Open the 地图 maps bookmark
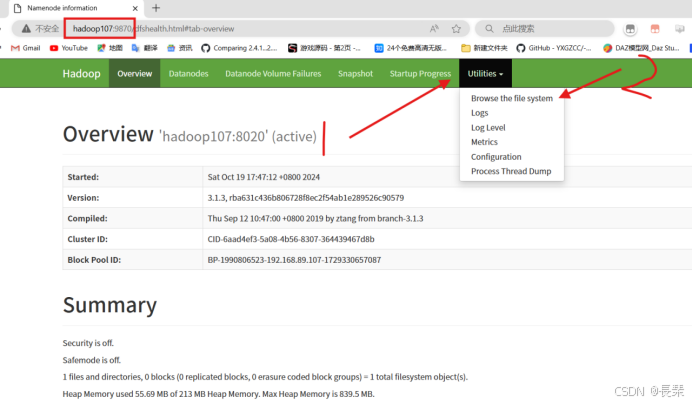 click(110, 48)
